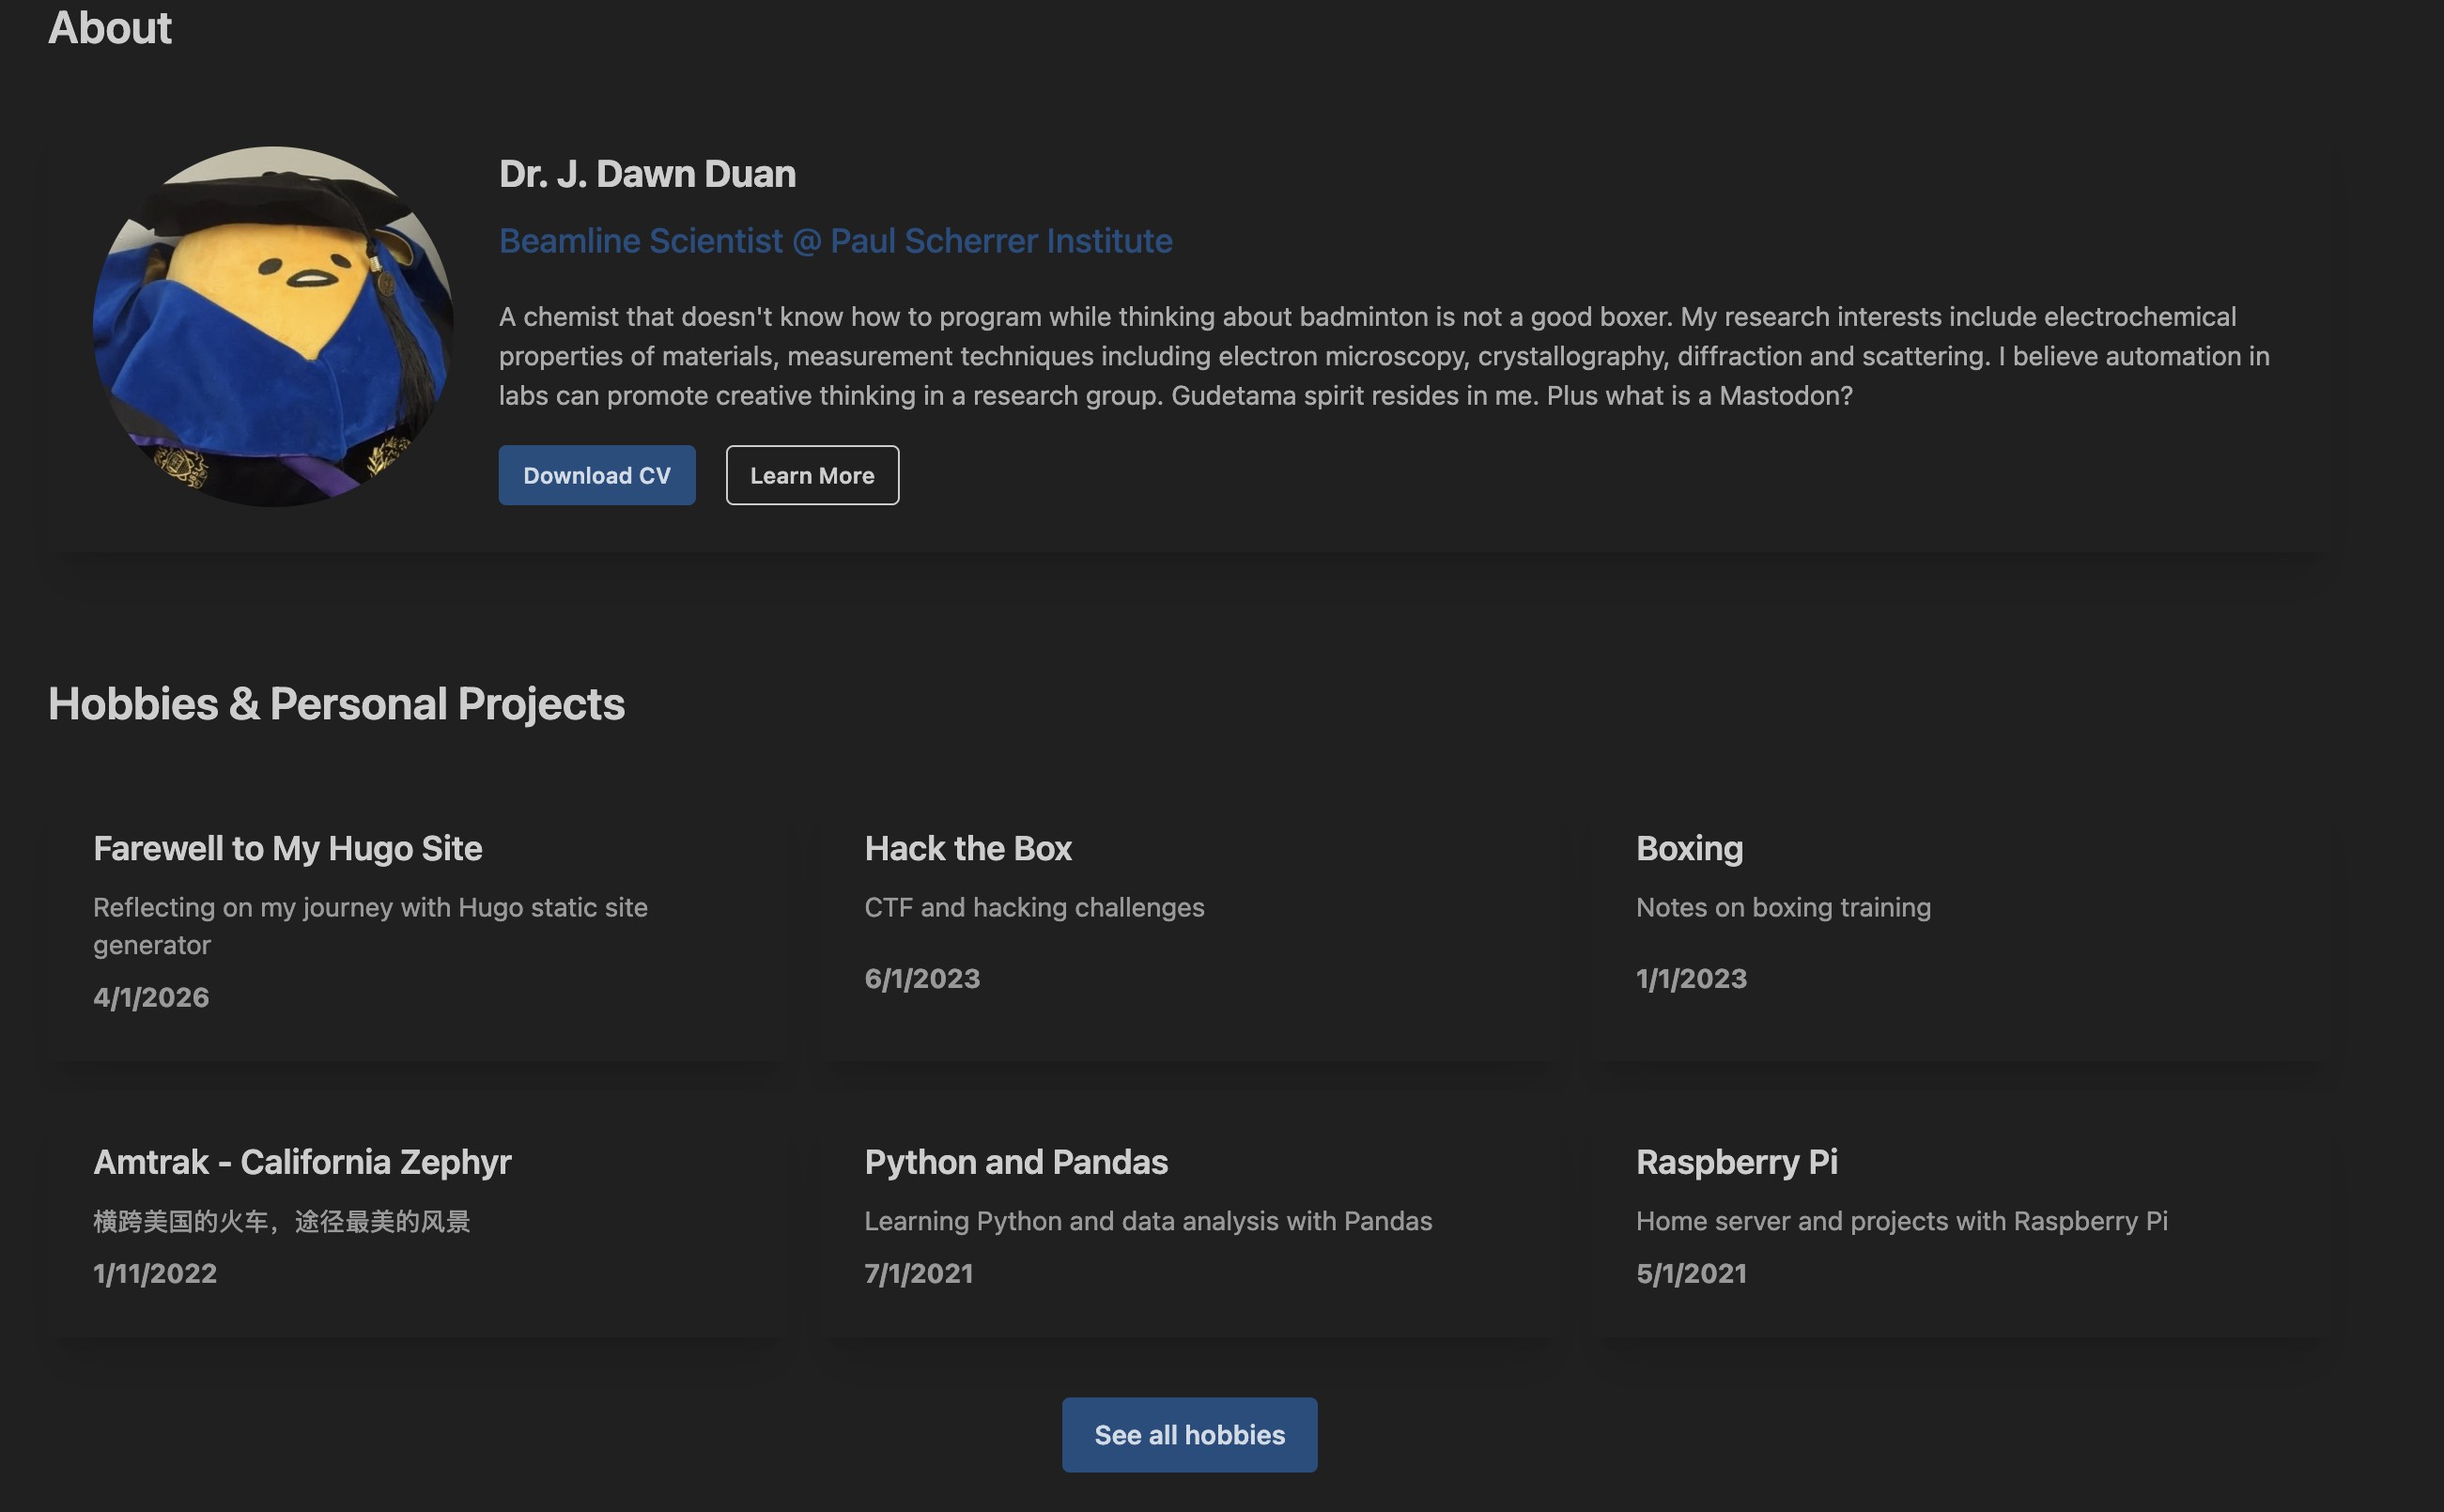Image resolution: width=2444 pixels, height=1512 pixels.
Task: Click the CTF and hacking challenges description
Action: (1034, 907)
